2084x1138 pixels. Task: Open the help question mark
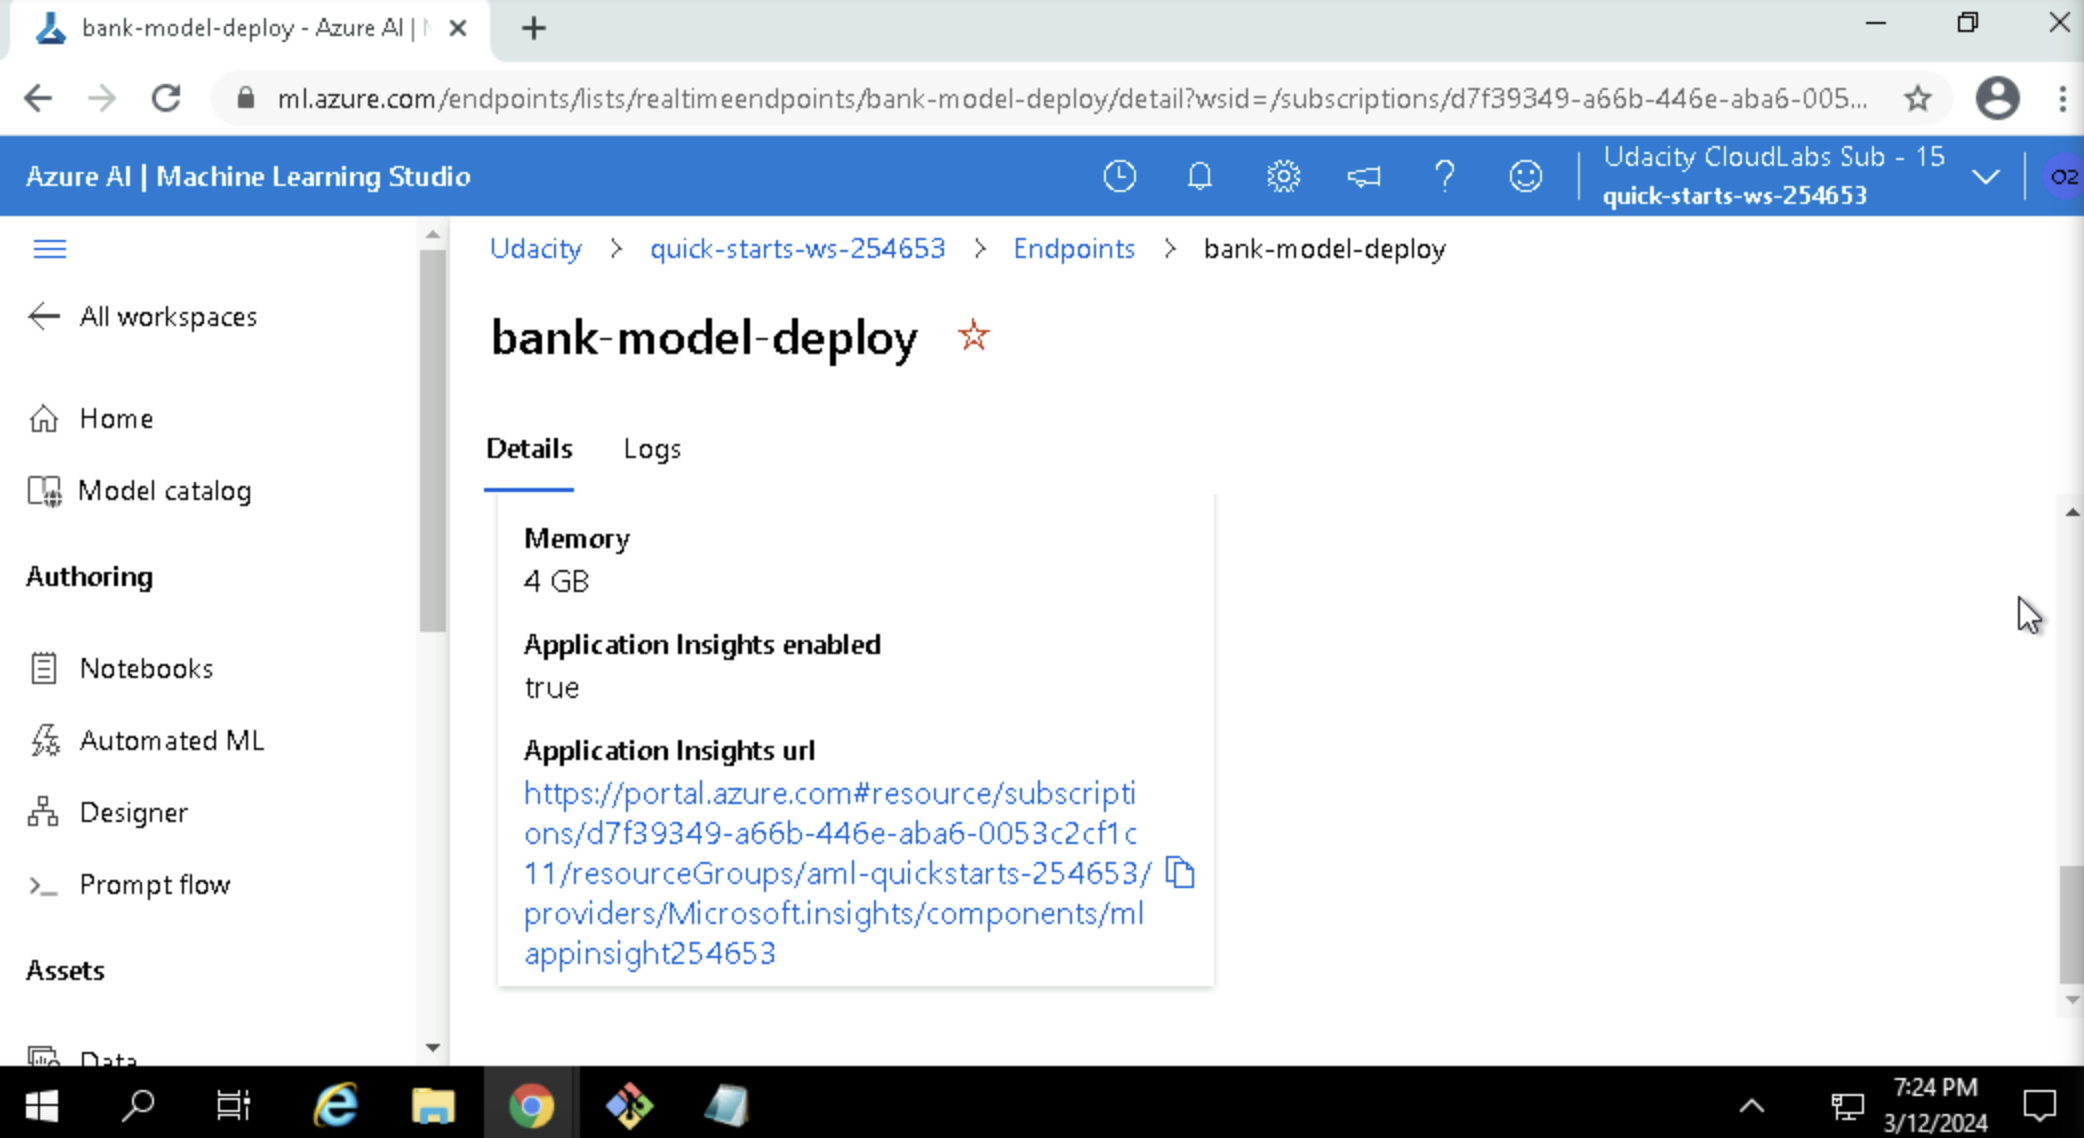tap(1444, 177)
